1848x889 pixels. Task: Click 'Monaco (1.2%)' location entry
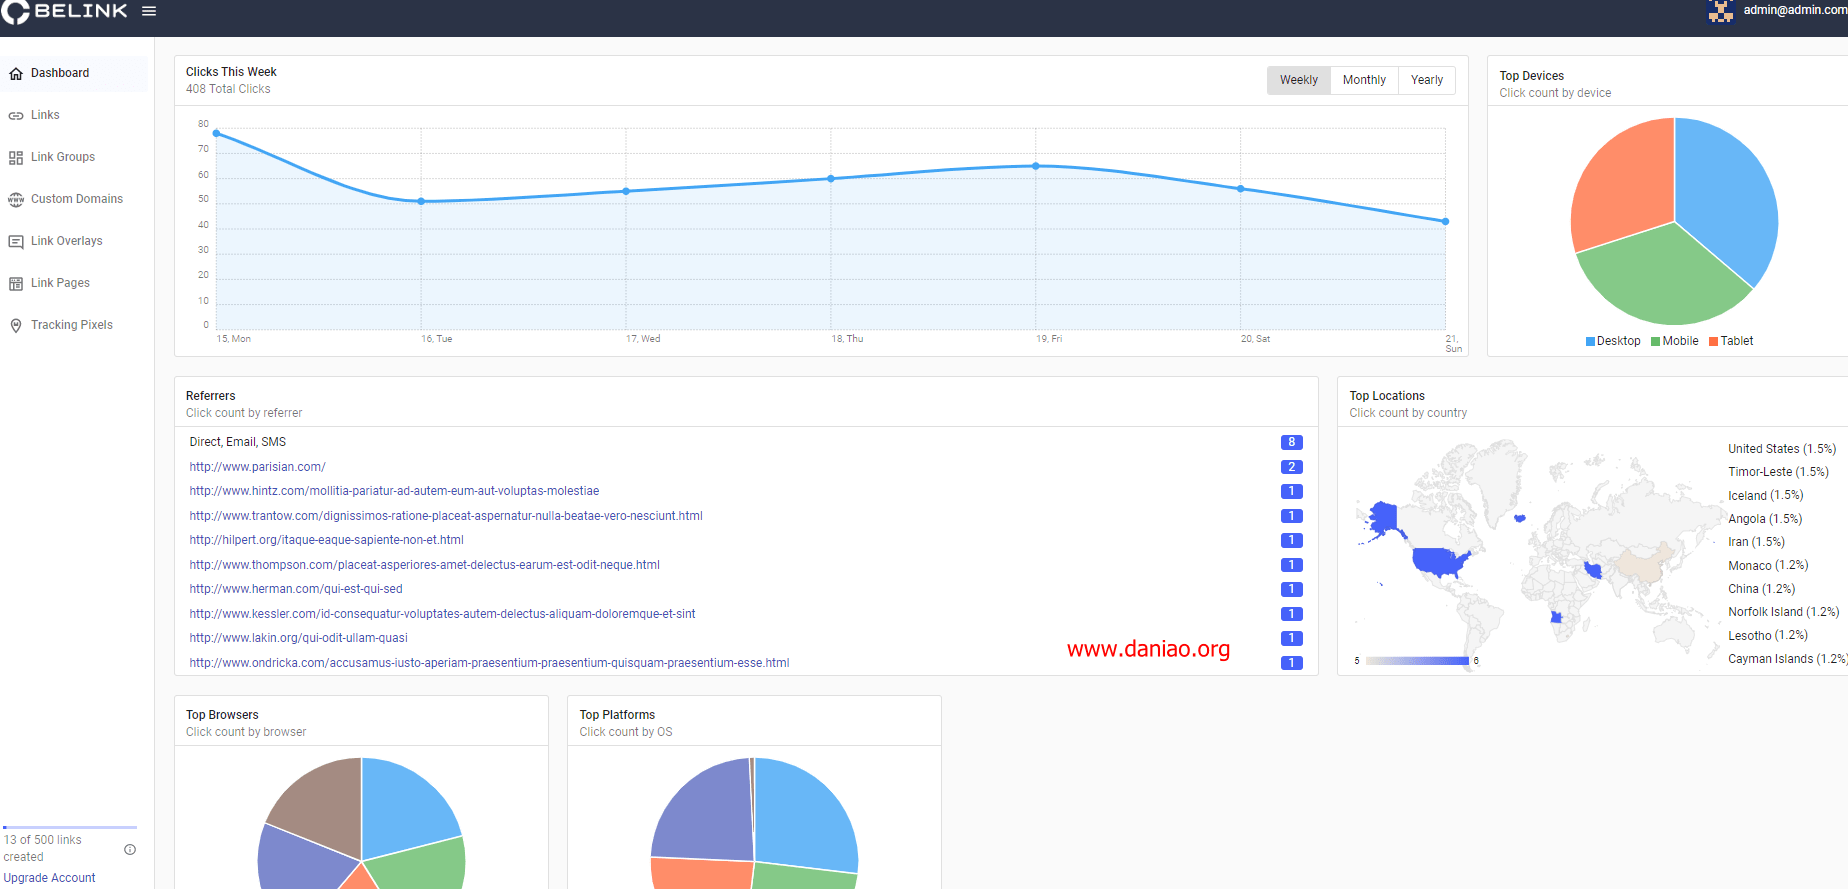(1768, 566)
